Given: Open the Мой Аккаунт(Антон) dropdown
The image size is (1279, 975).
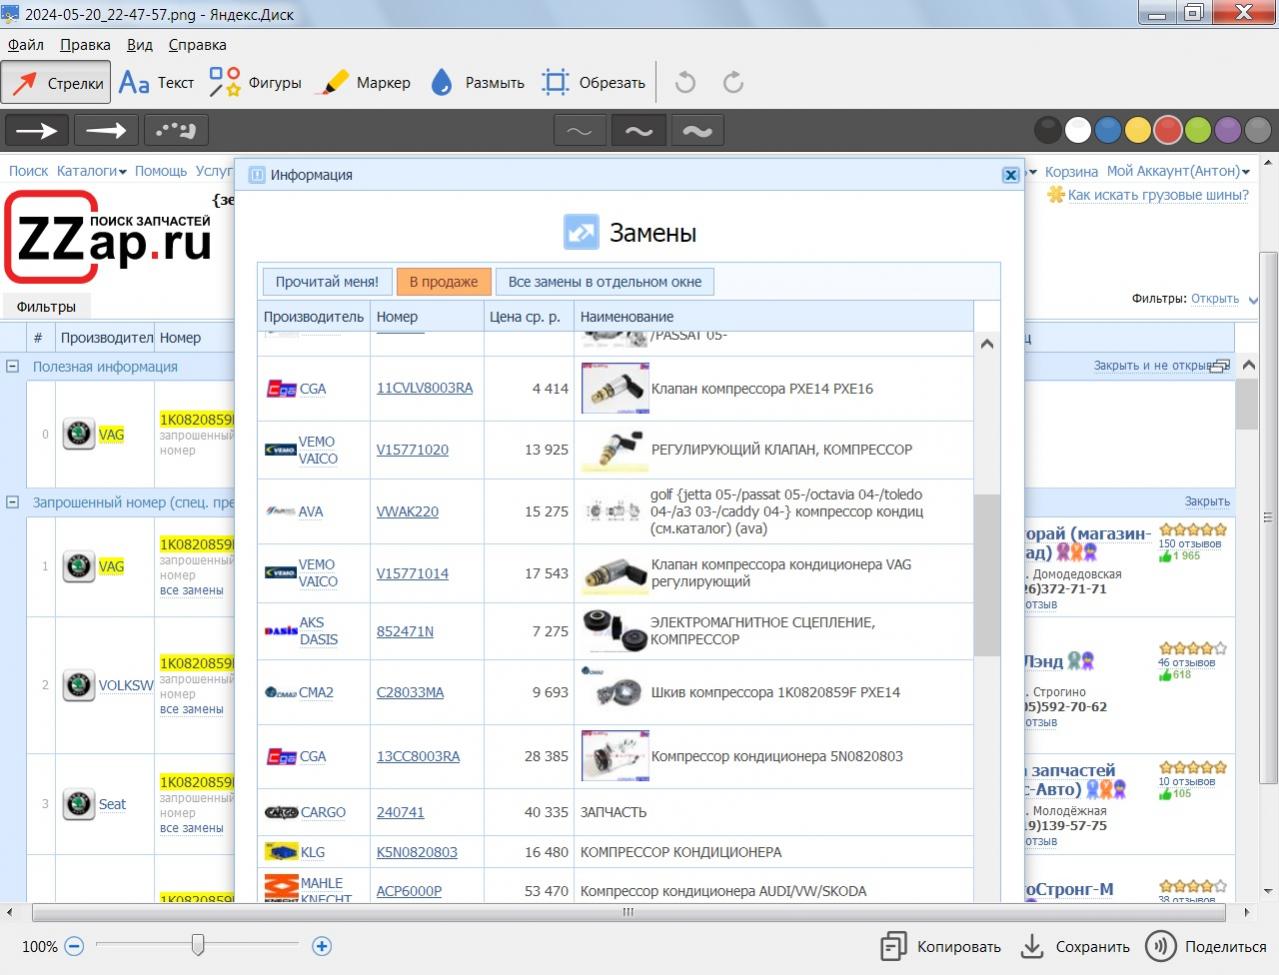Looking at the screenshot, I should tap(1178, 172).
